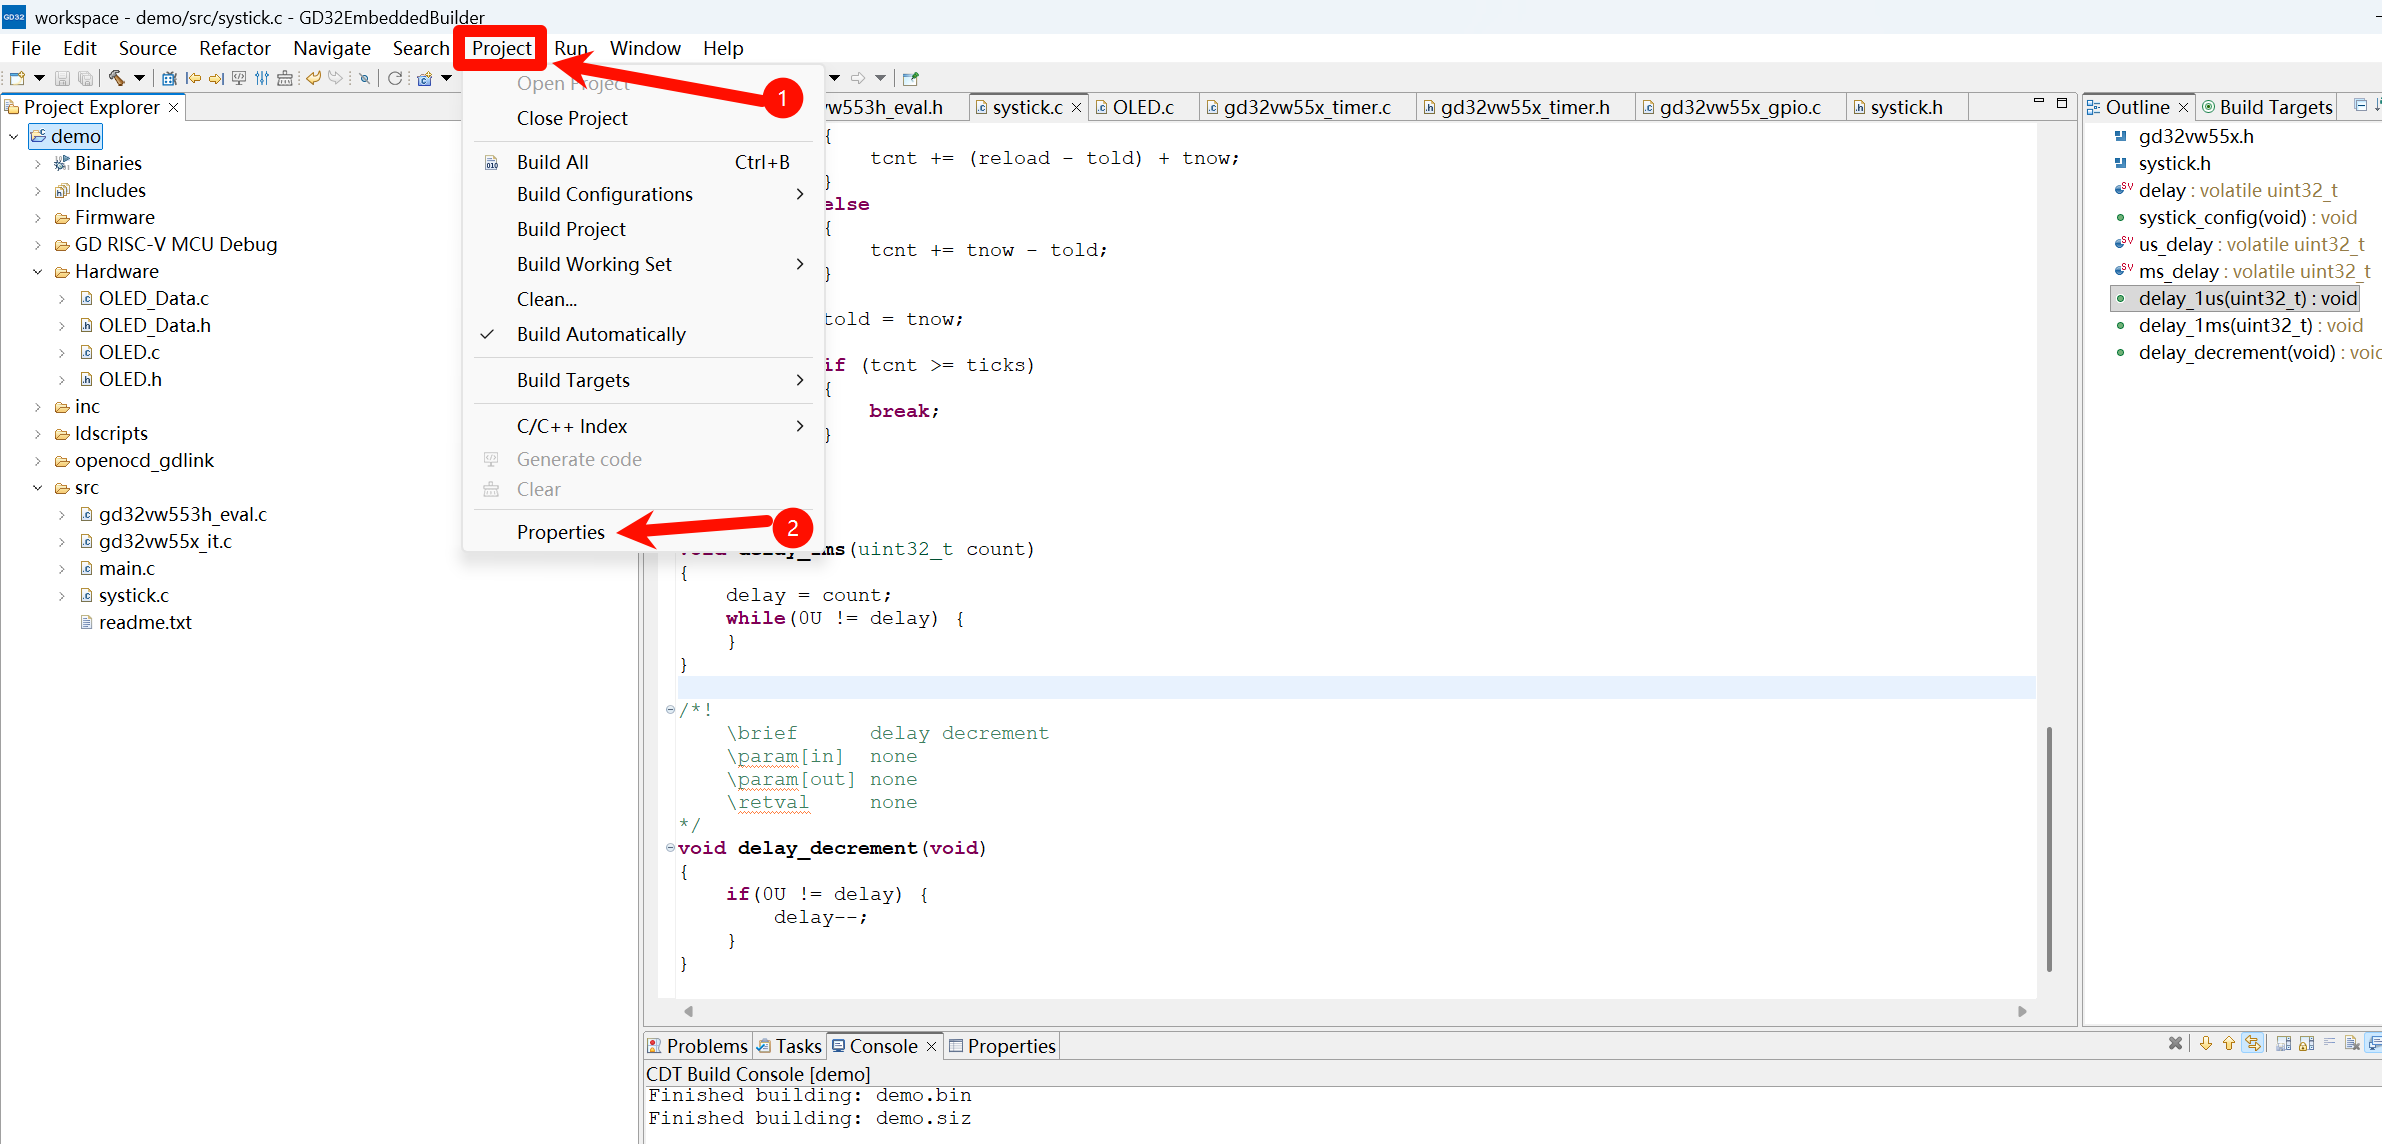
Task: Expand the Firmware folder
Action: (37, 217)
